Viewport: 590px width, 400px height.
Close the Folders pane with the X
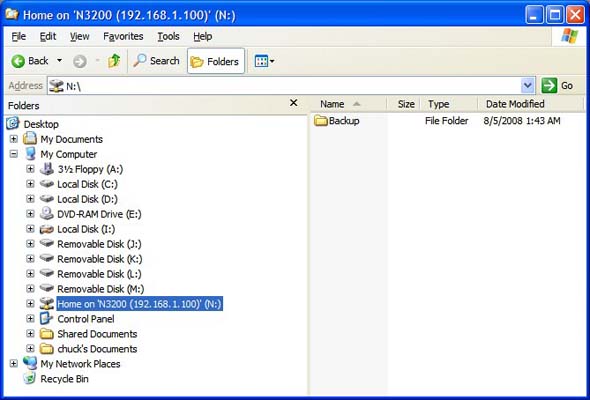293,103
